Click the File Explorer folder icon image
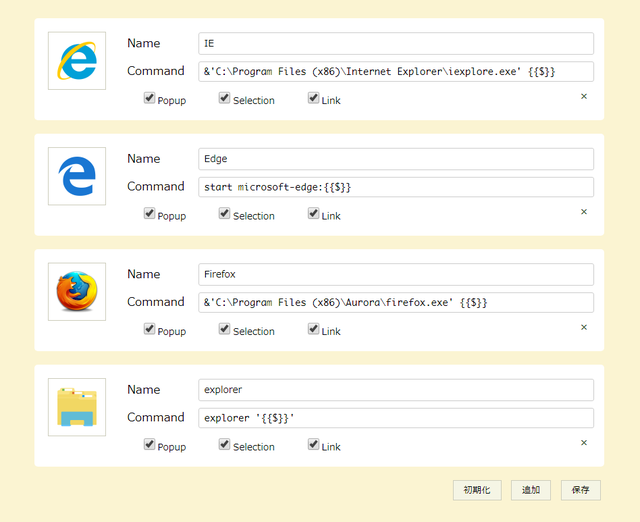 [x=77, y=407]
